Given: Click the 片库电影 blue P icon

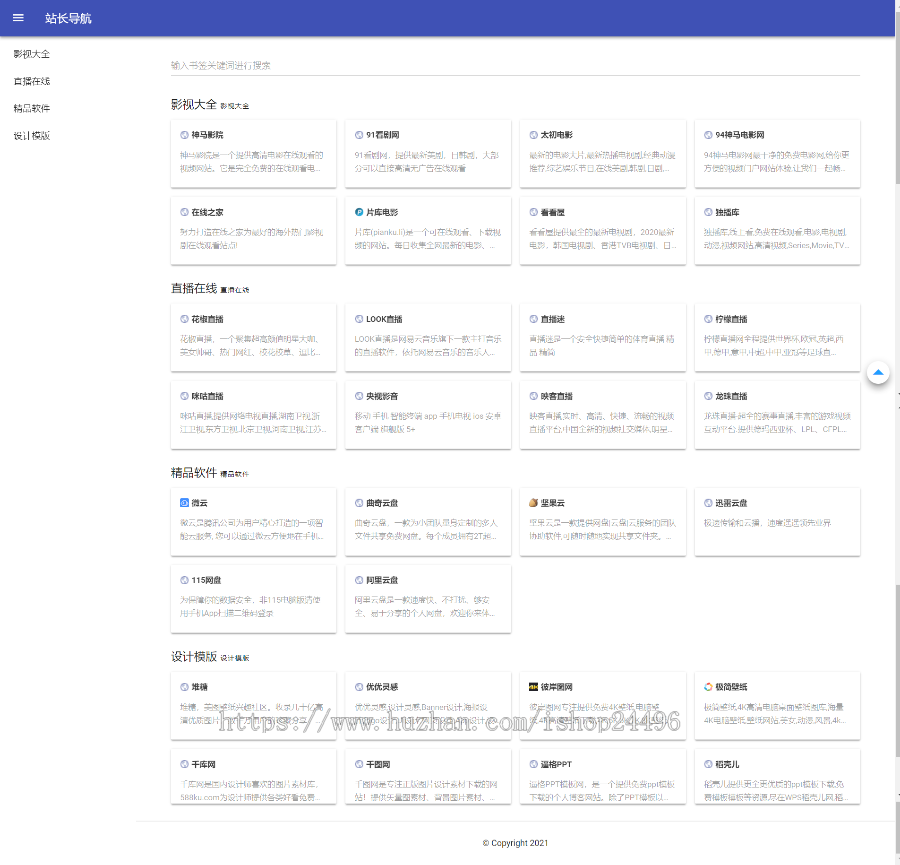Looking at the screenshot, I should 359,212.
